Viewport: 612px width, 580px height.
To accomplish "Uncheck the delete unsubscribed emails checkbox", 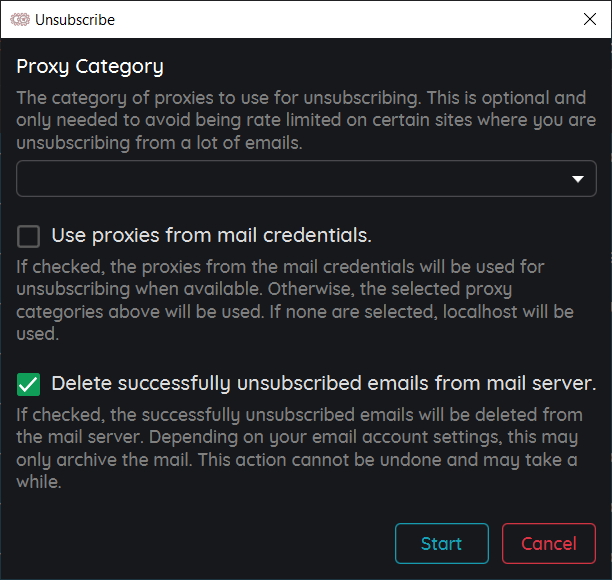I will (x=29, y=384).
